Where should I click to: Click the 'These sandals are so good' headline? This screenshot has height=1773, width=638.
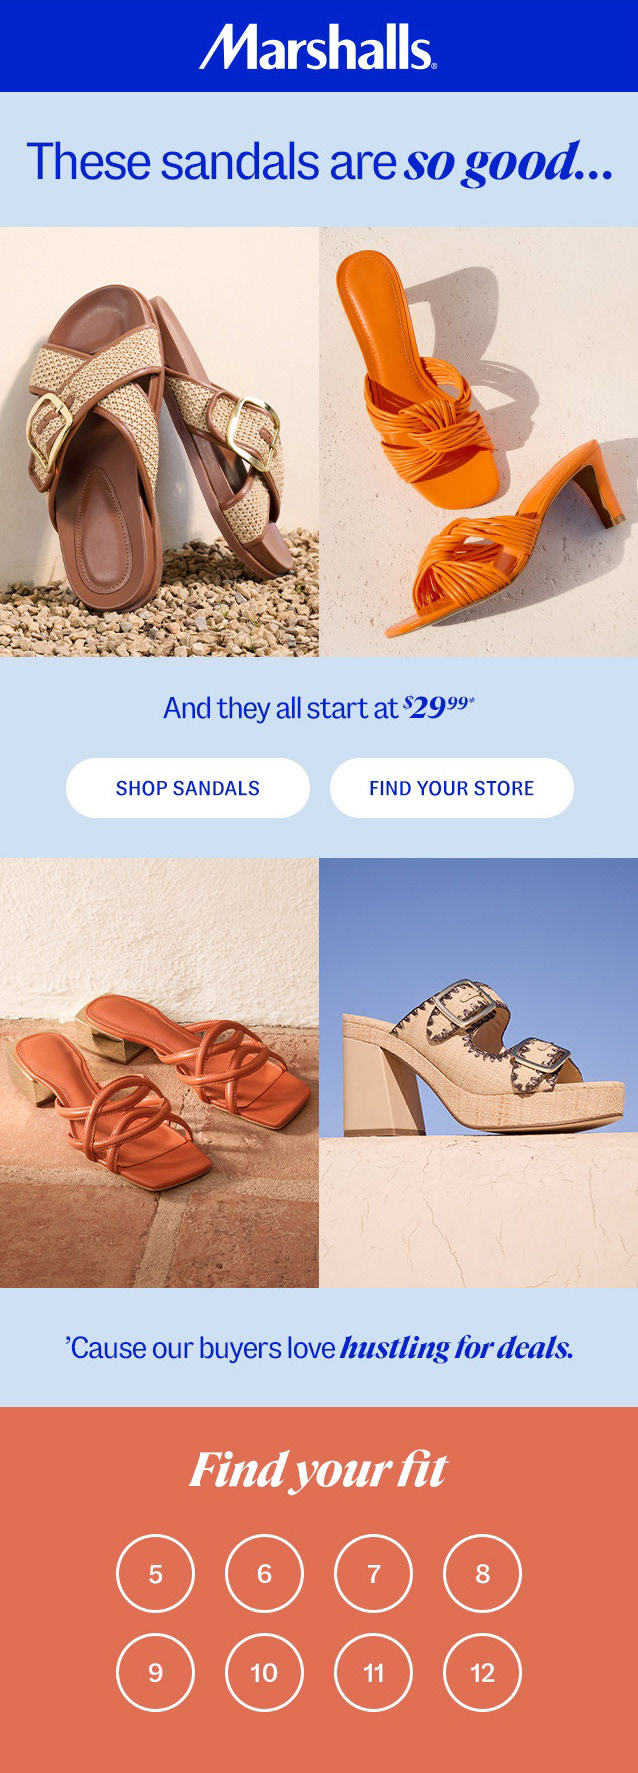point(319,162)
